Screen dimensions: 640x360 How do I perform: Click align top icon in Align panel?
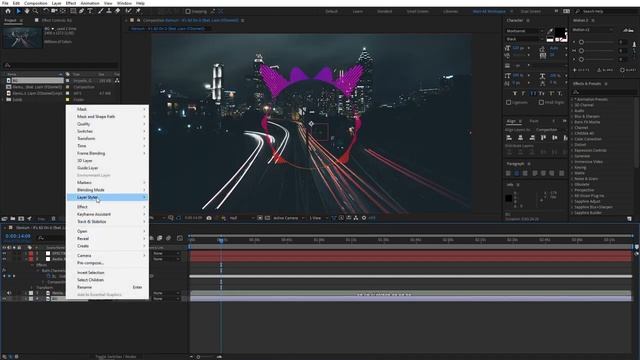pos(543,138)
